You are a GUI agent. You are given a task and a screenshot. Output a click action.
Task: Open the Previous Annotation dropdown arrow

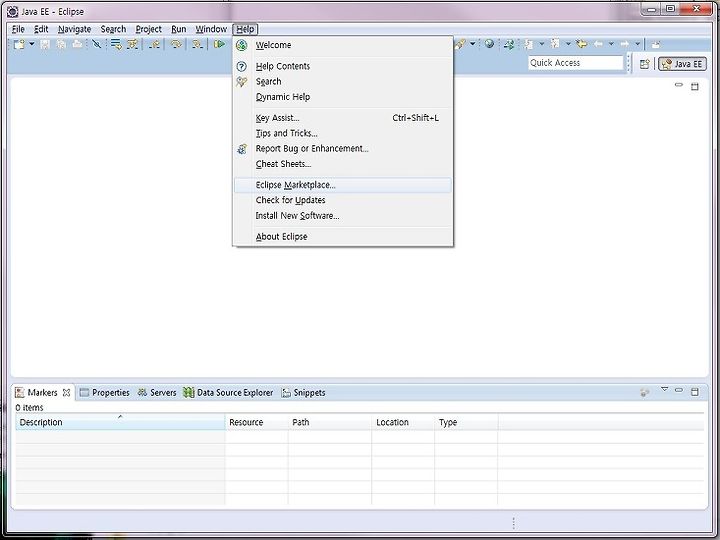click(x=568, y=44)
